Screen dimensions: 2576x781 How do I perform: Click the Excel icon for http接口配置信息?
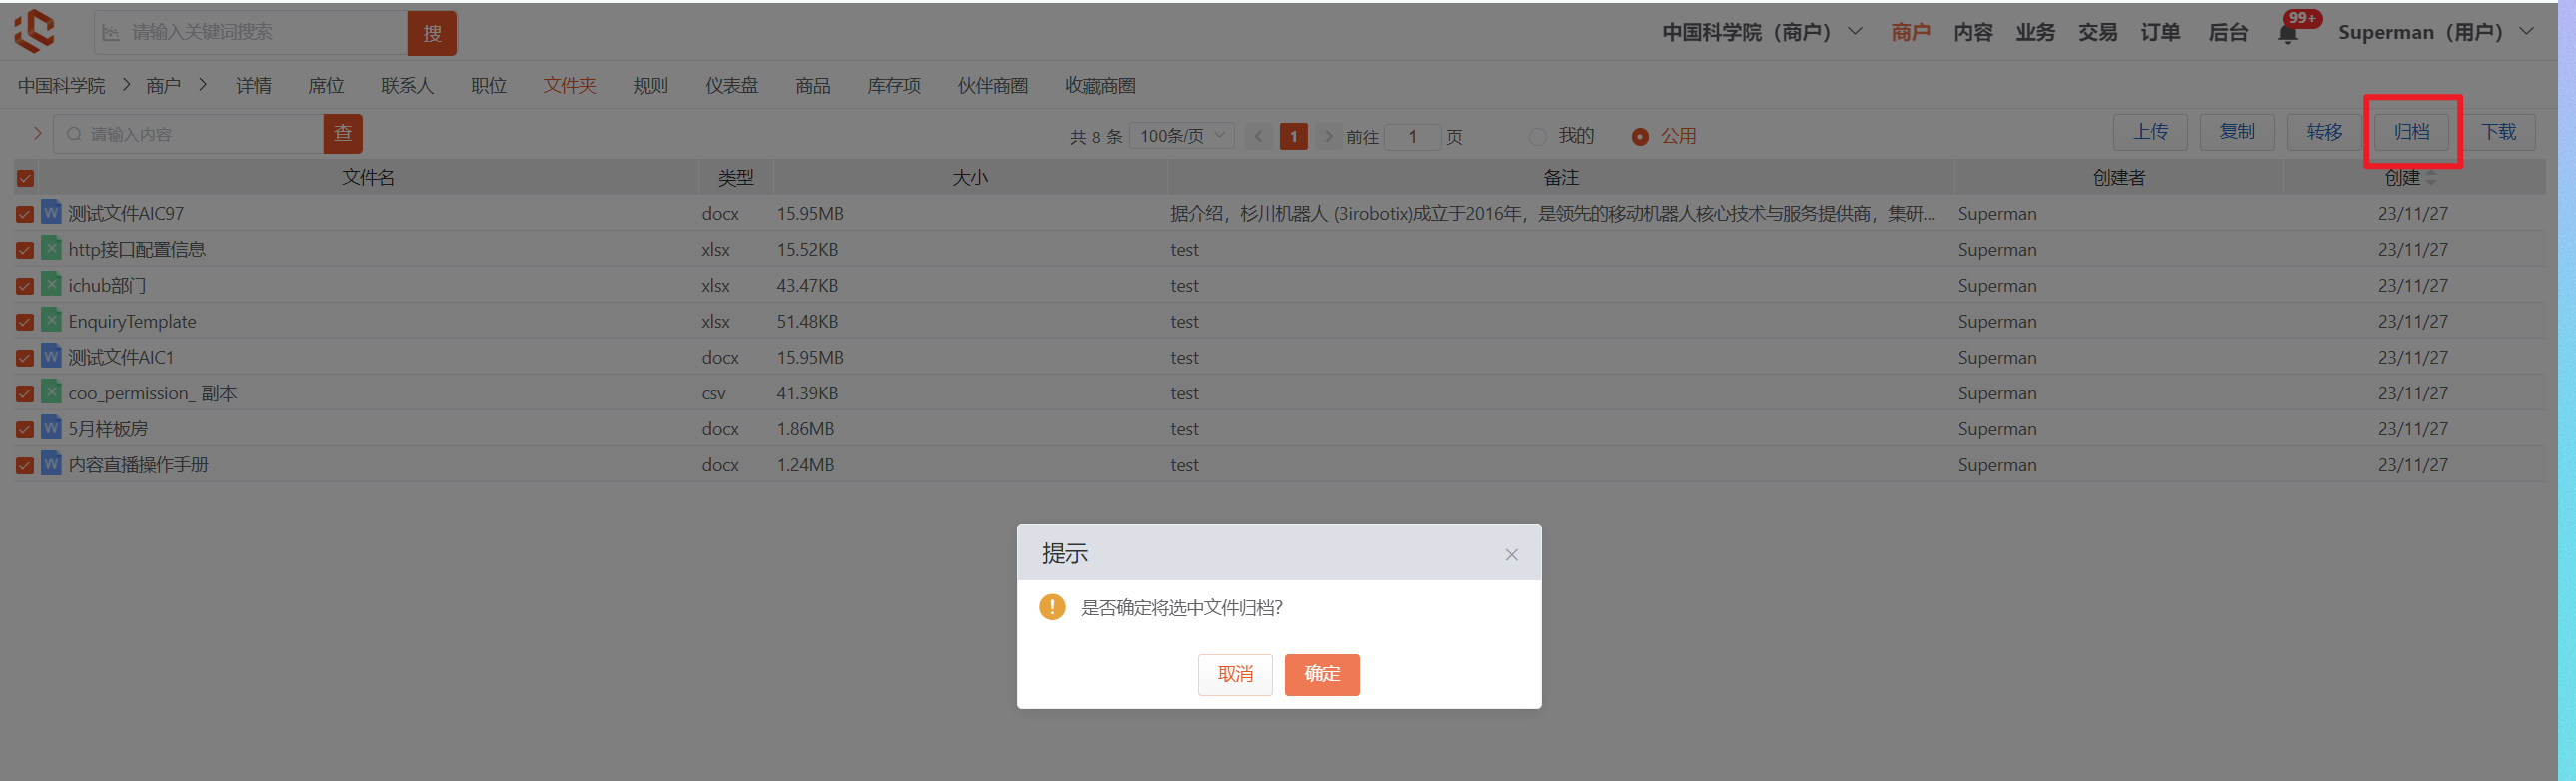51,248
